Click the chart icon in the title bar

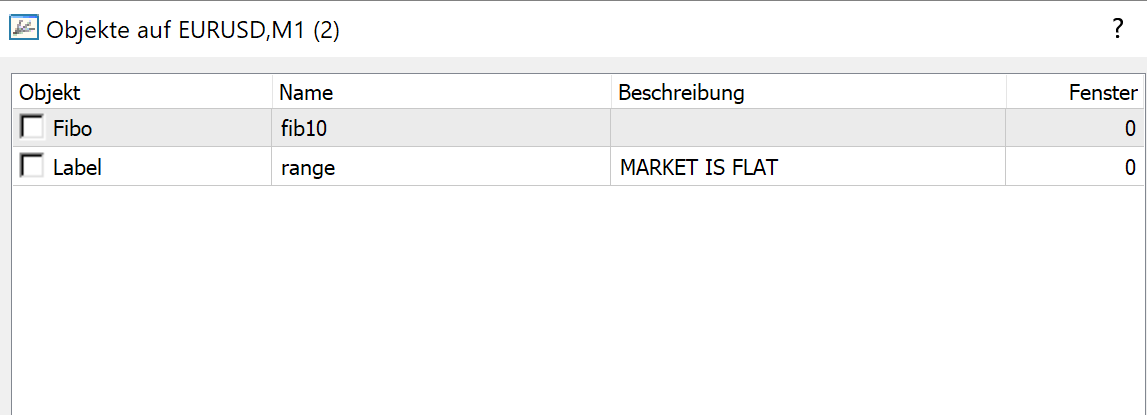tap(23, 29)
